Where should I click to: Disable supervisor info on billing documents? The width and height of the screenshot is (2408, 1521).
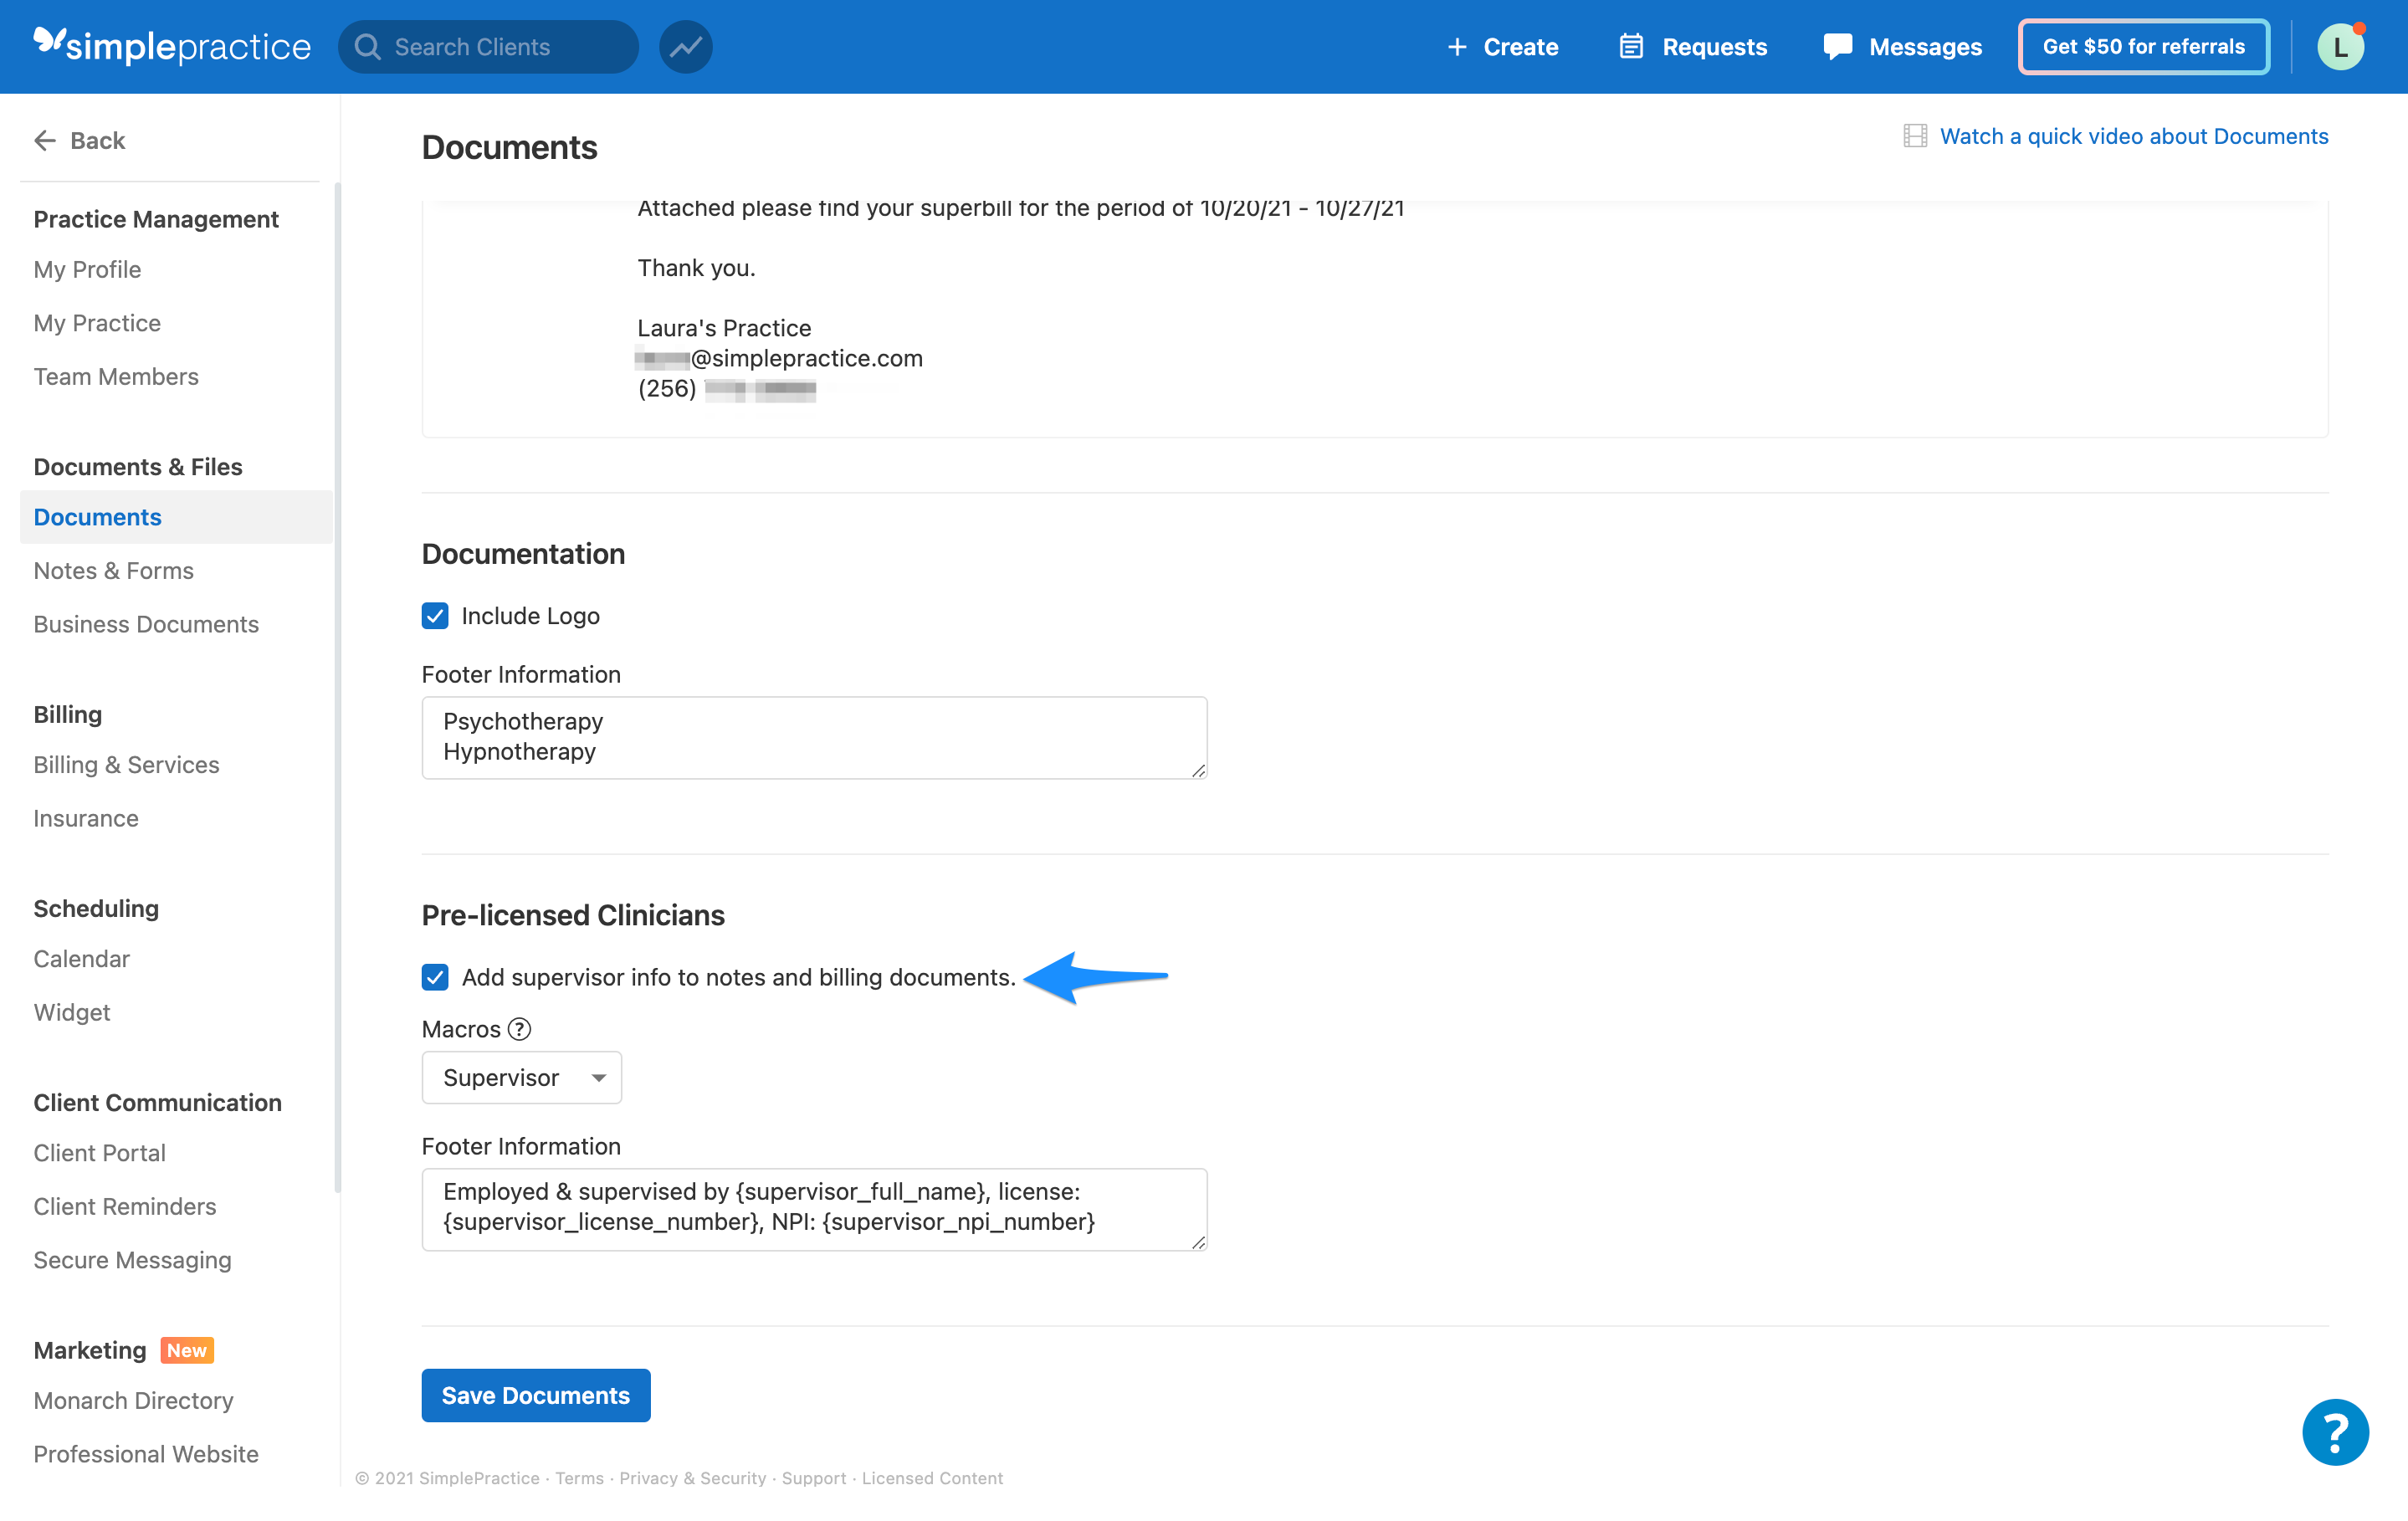point(435,977)
